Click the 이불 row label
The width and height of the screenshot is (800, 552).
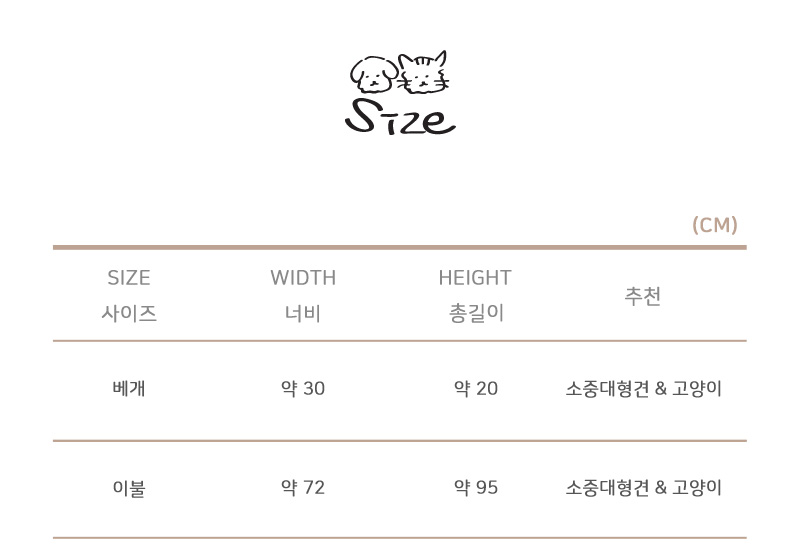(x=129, y=489)
